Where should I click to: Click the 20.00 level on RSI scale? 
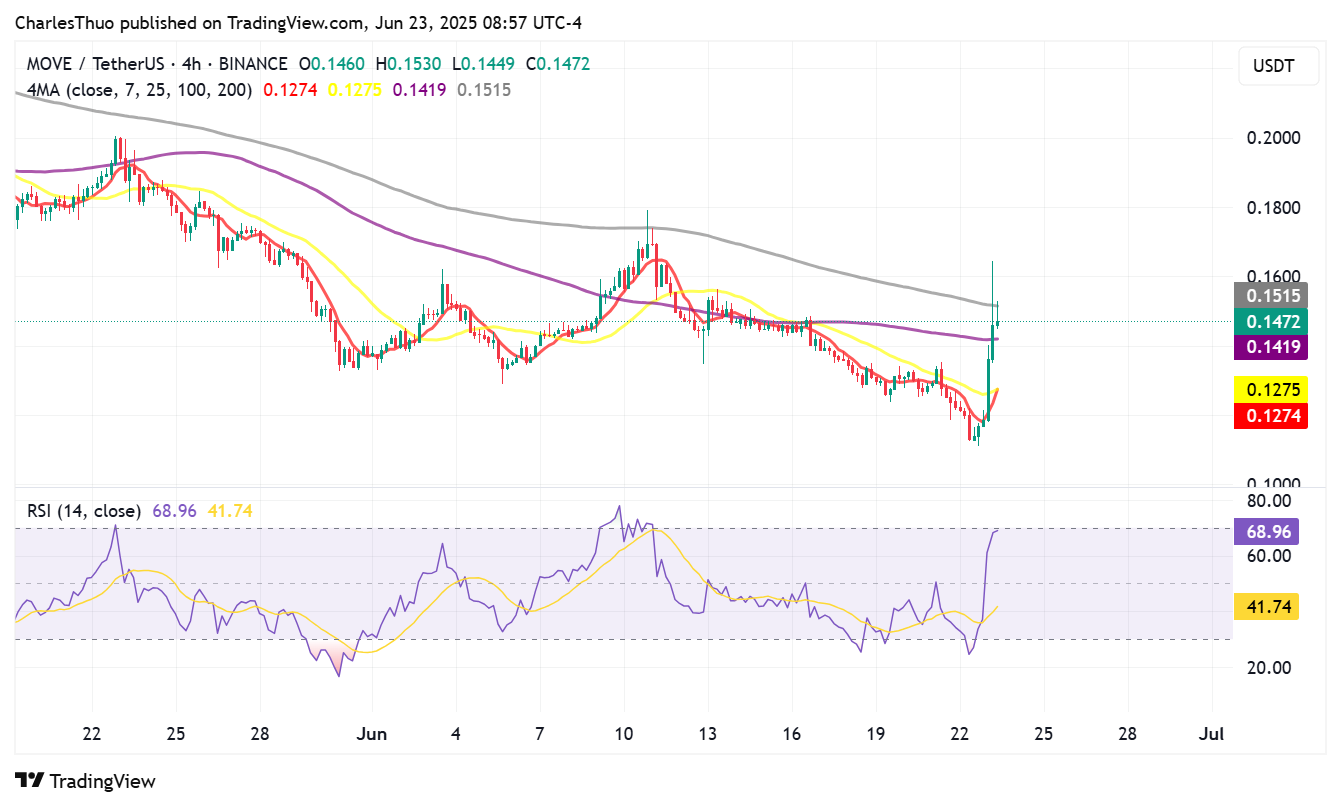(x=1268, y=667)
